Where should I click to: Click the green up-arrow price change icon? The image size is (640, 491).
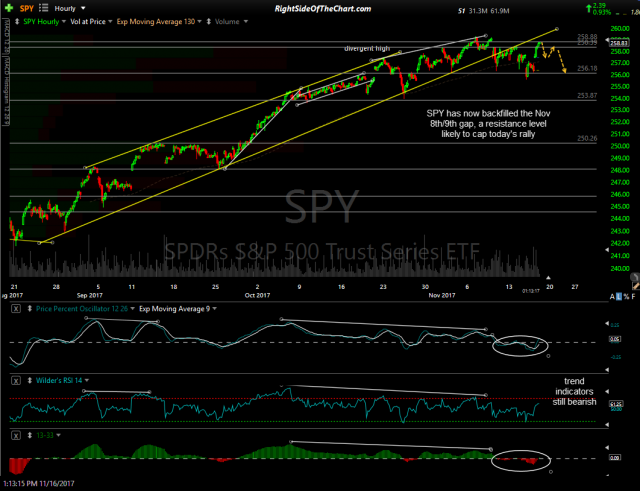[589, 8]
